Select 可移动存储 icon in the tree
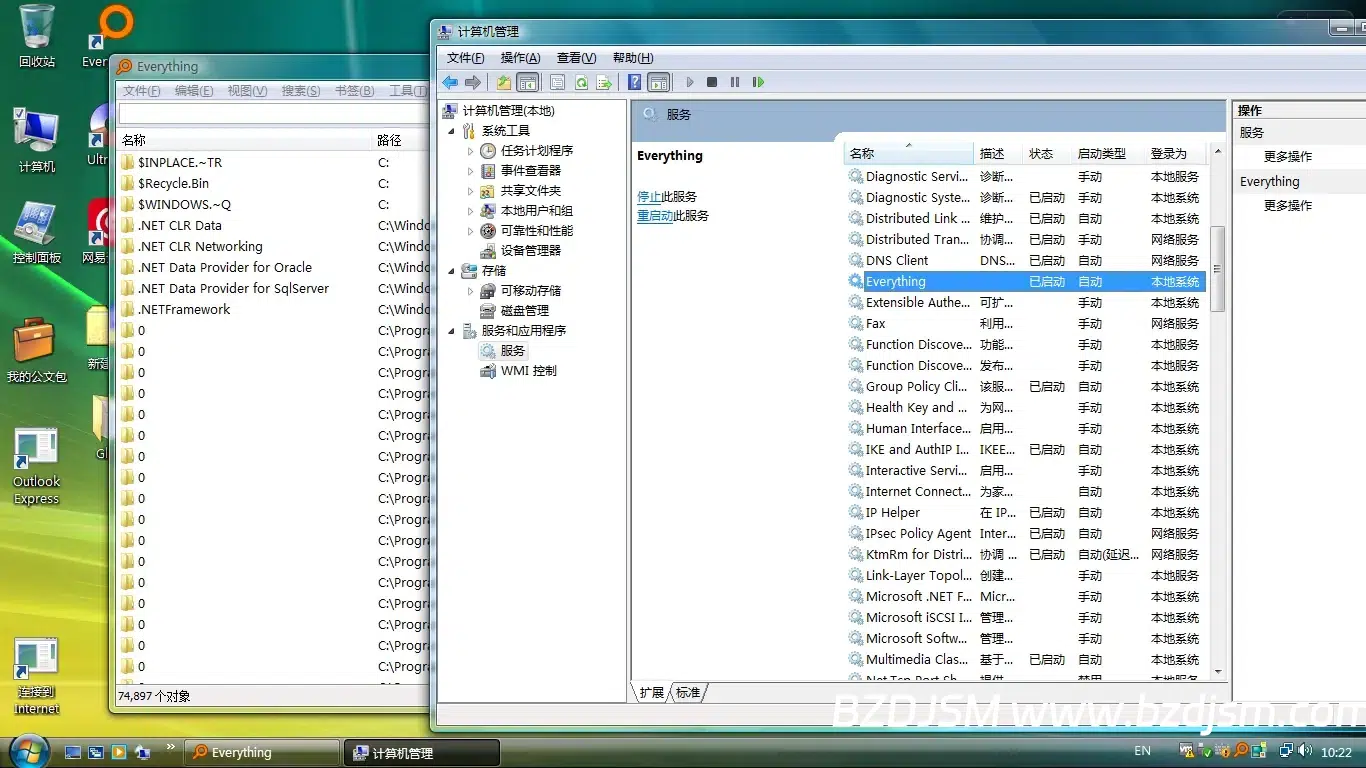This screenshot has height=768, width=1366. pos(488,291)
